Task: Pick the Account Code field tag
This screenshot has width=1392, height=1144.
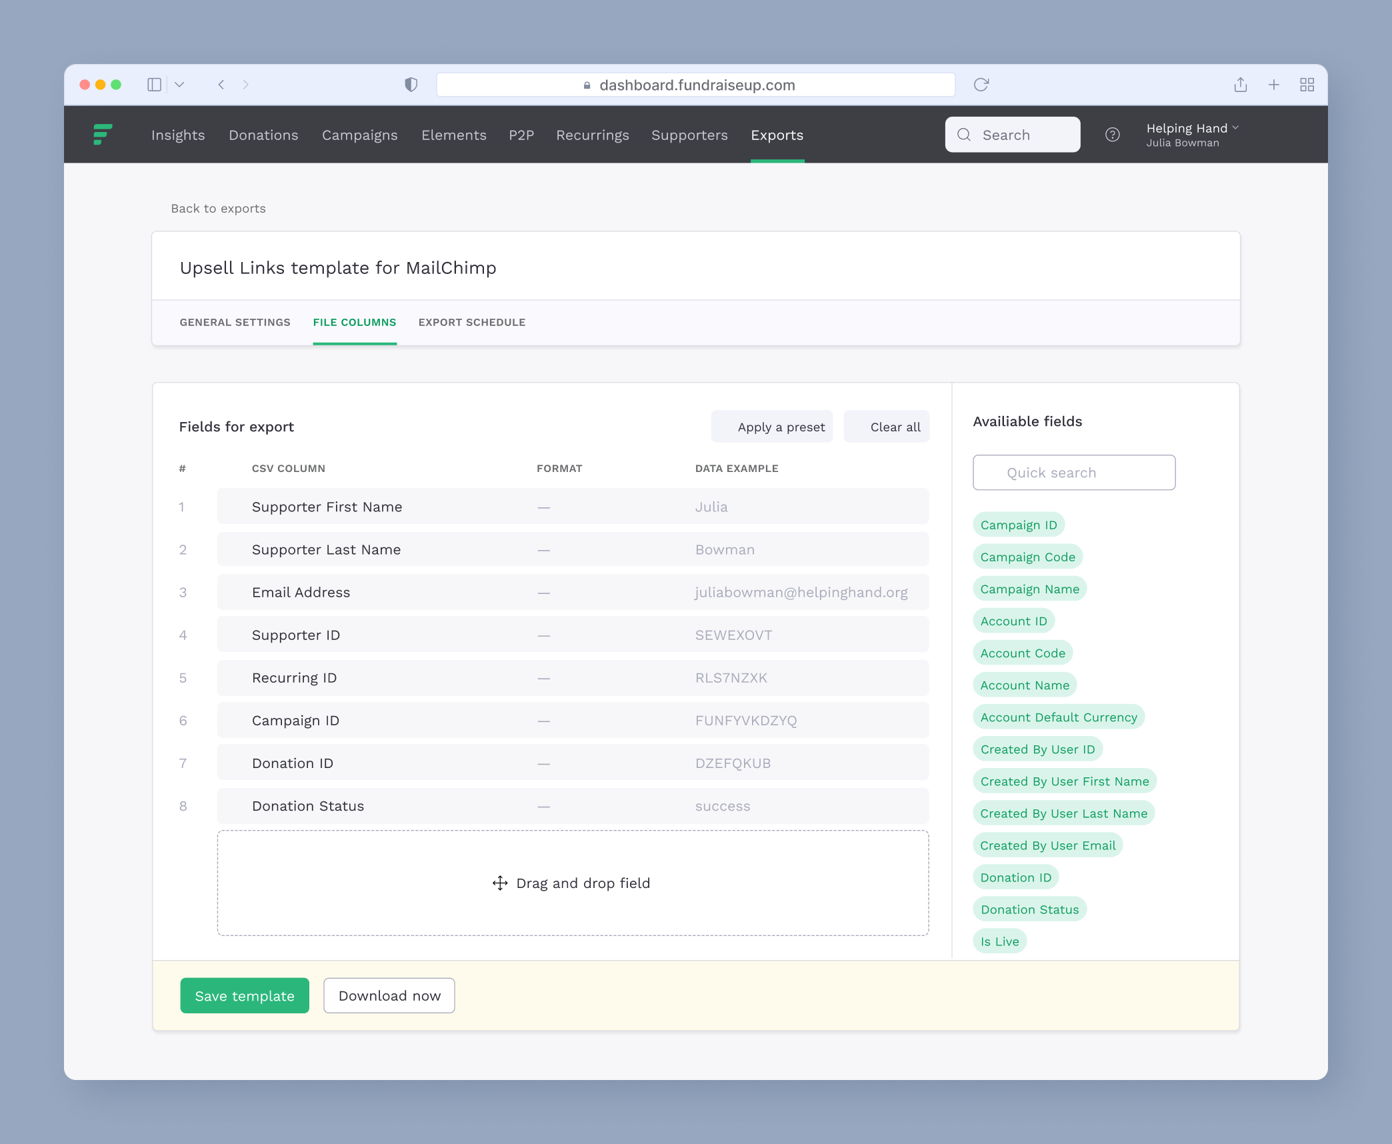Action: (1023, 653)
